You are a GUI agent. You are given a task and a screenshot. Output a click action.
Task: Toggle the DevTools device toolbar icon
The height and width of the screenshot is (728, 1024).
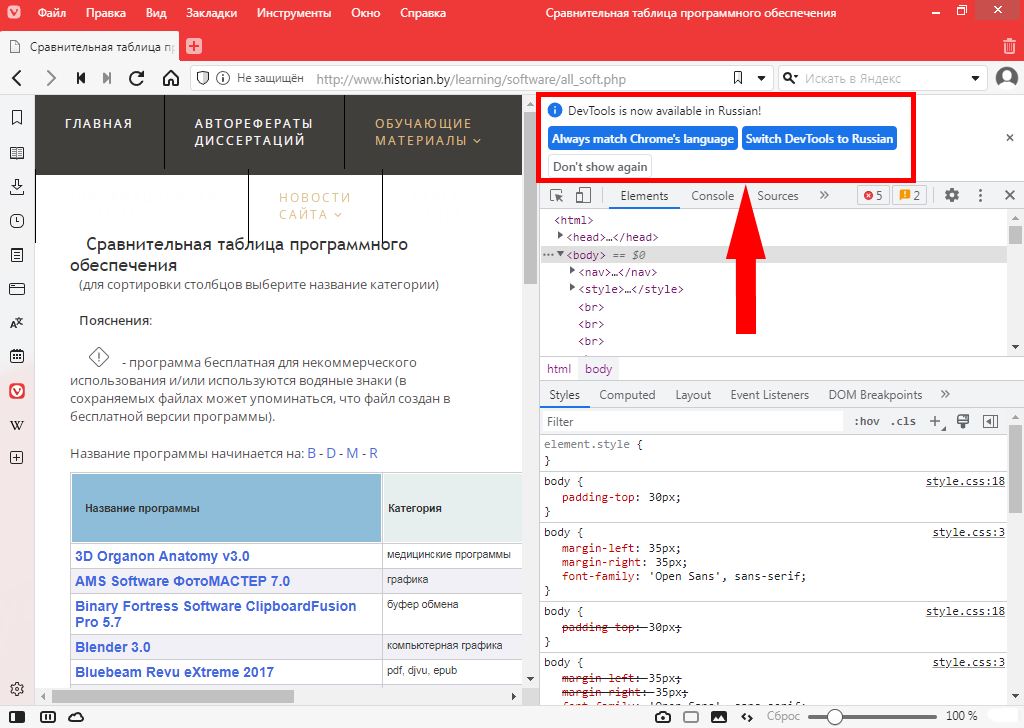(583, 196)
